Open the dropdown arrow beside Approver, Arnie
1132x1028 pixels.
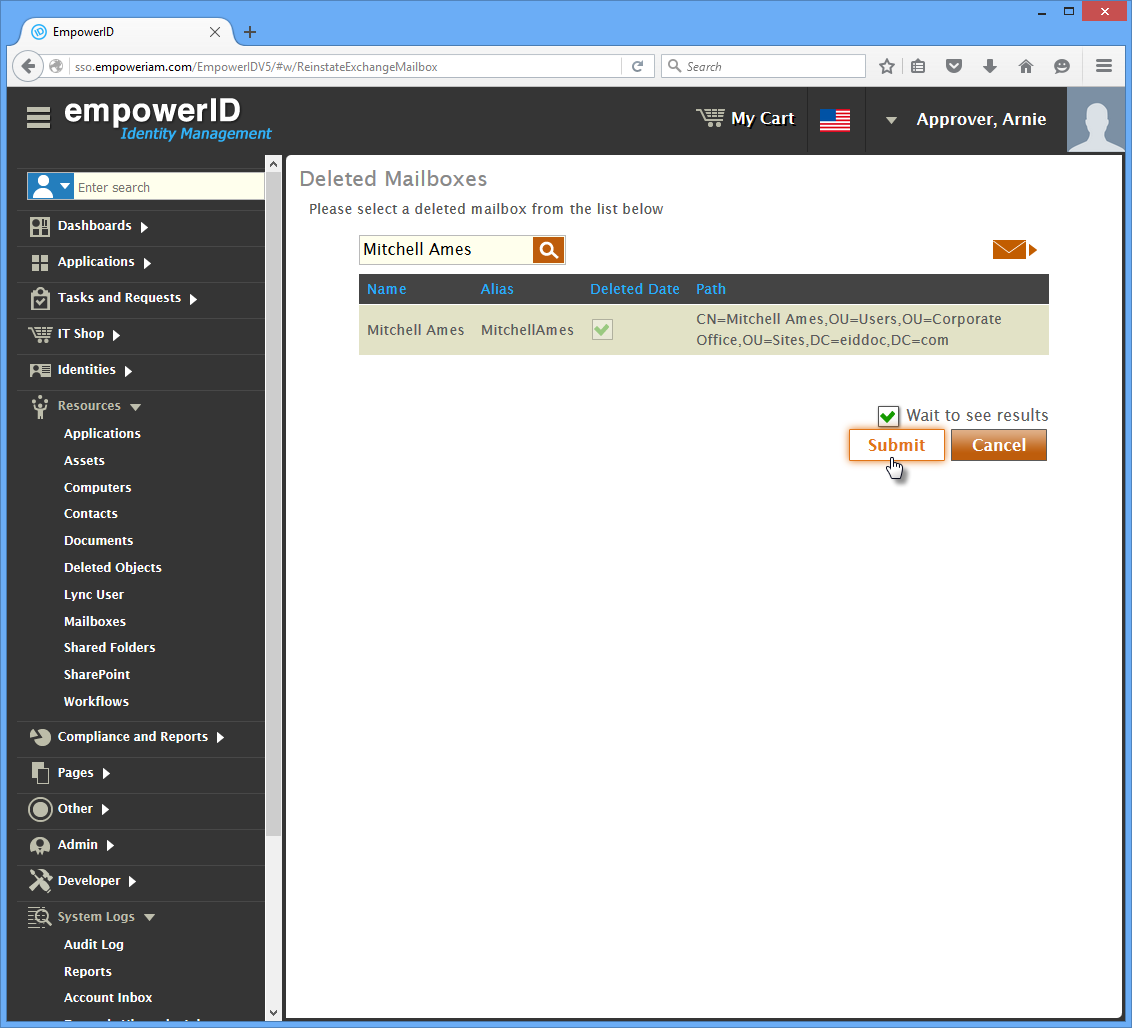point(891,120)
